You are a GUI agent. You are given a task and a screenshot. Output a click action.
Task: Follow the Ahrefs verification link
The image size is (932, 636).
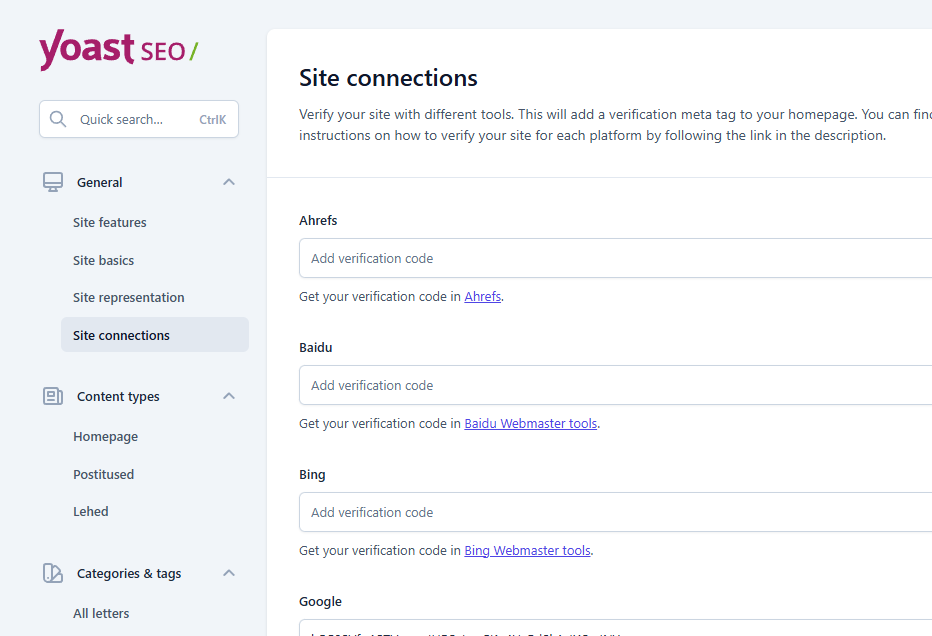coord(482,297)
